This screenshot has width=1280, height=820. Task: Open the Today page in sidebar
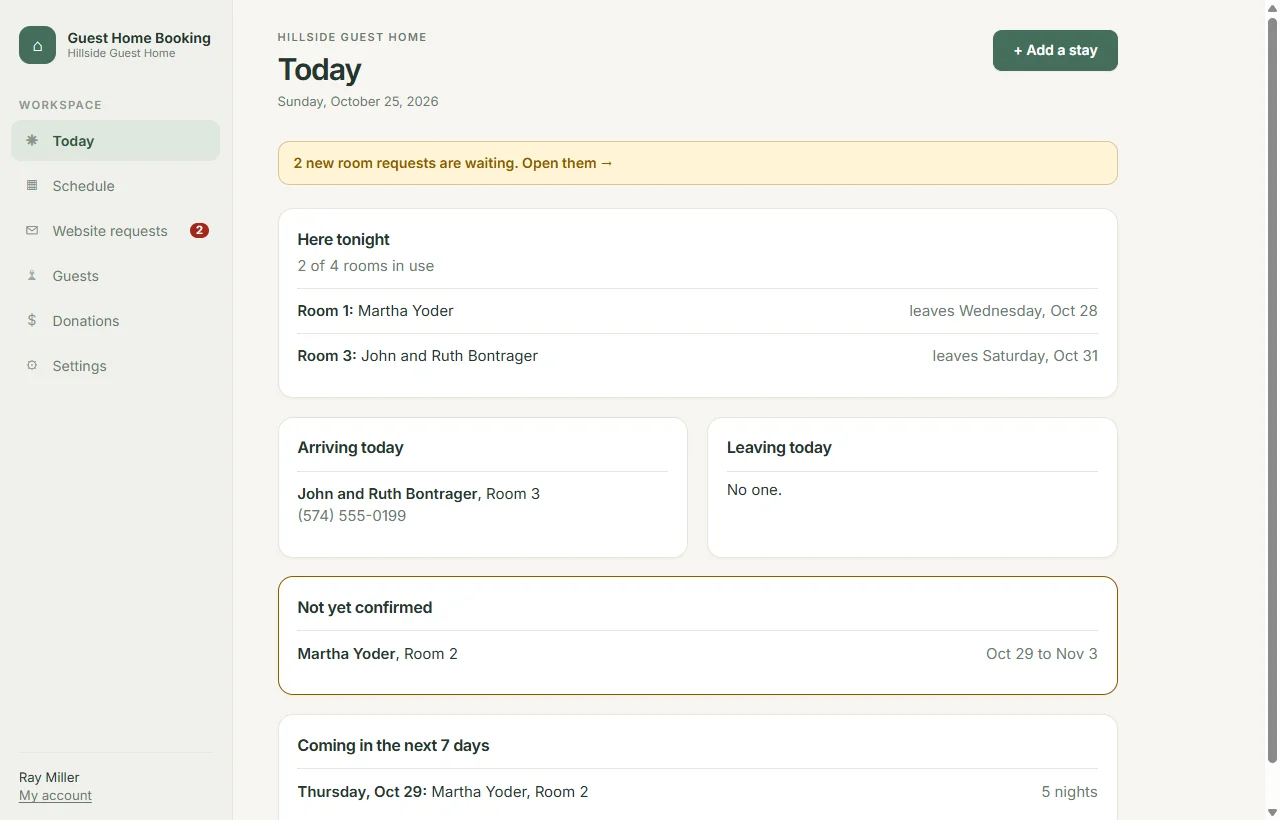point(116,141)
